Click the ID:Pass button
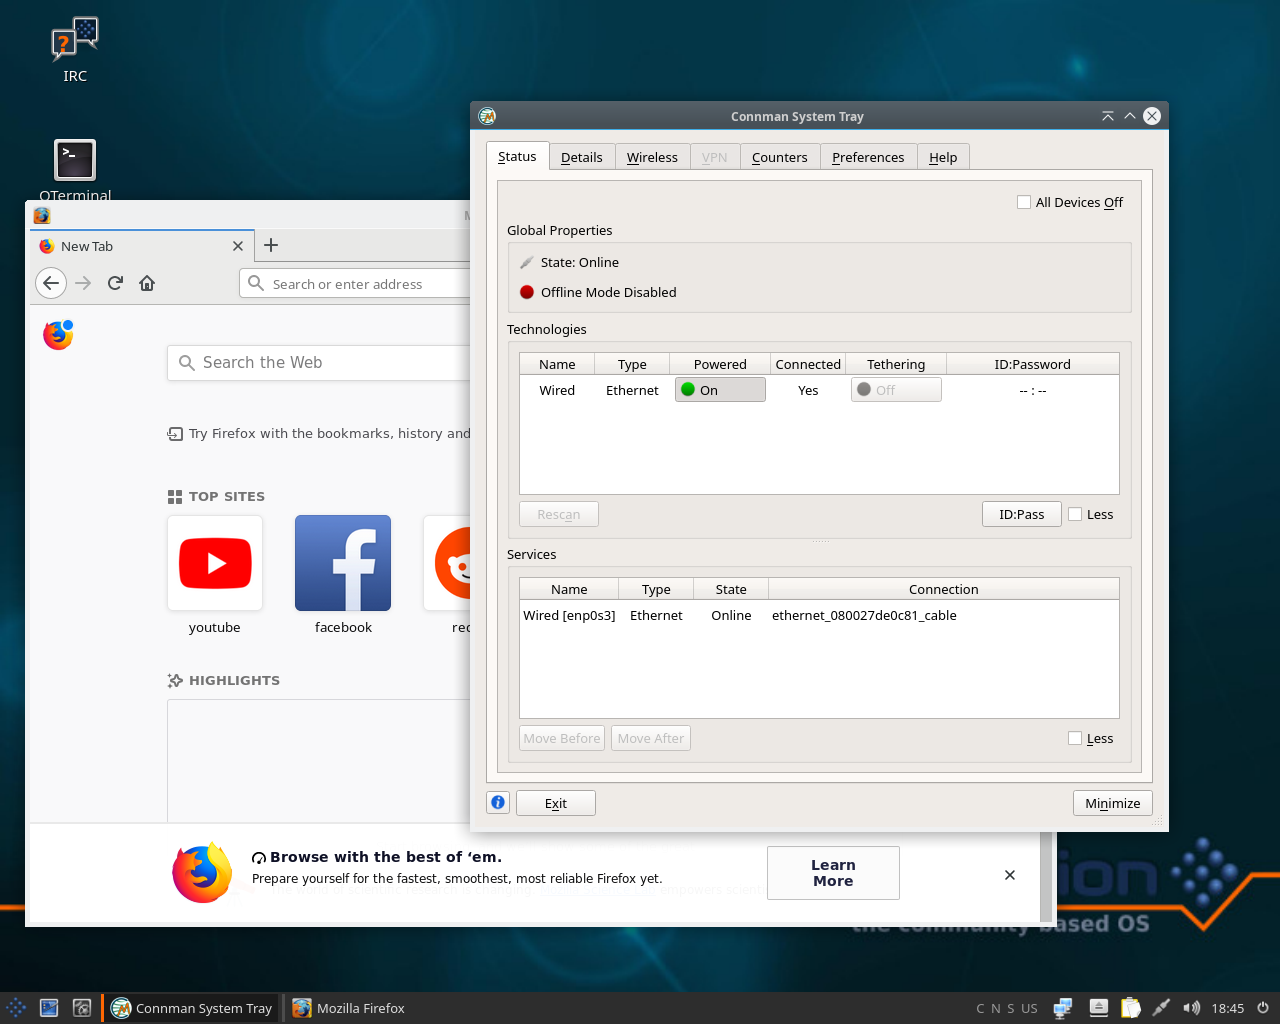This screenshot has height=1024, width=1280. coord(1022,514)
